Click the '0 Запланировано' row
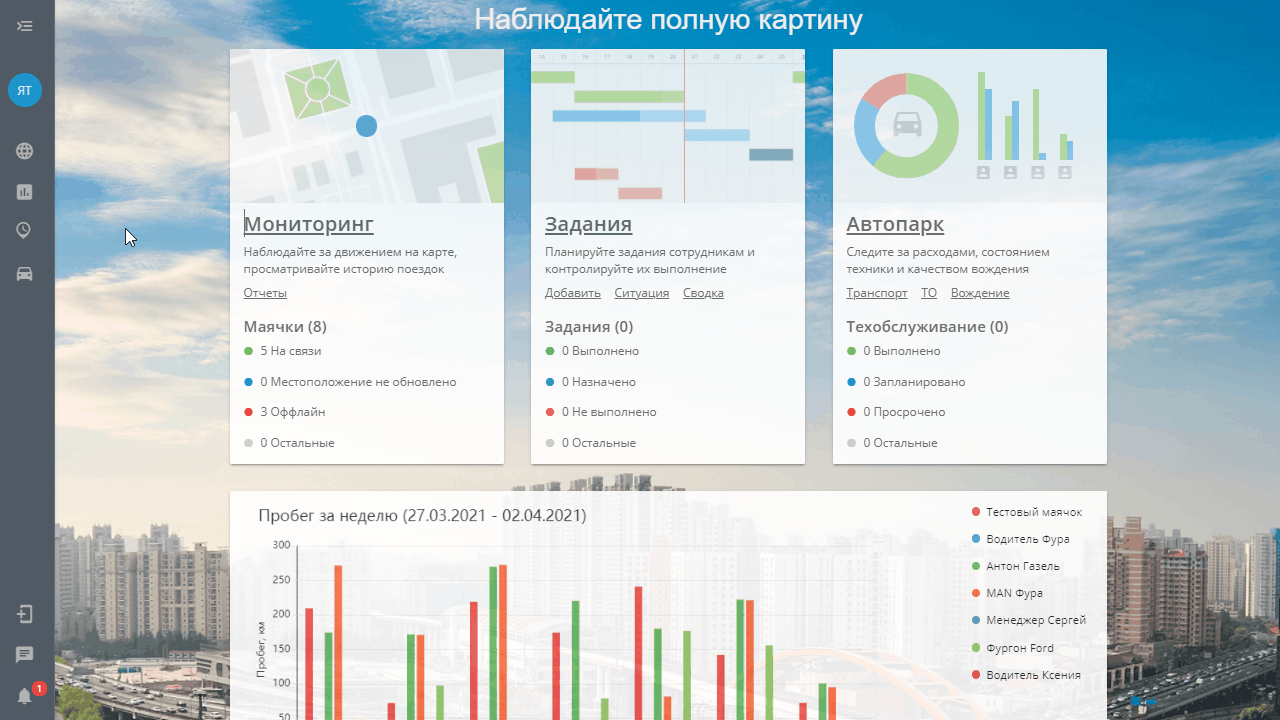The image size is (1280, 720). tap(906, 382)
